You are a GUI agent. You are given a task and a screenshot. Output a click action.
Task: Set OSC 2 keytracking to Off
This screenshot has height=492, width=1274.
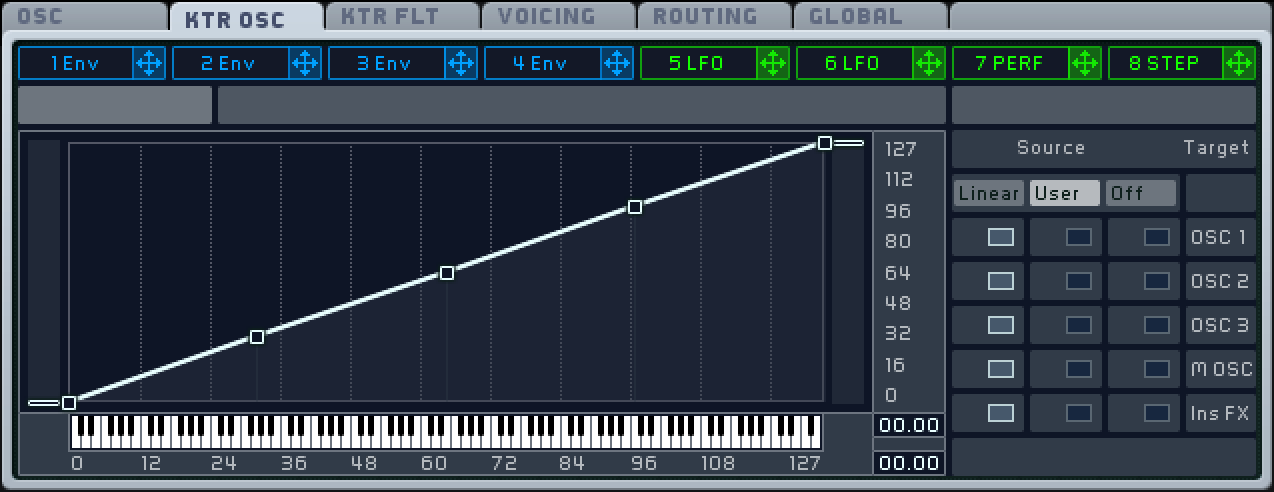click(x=1157, y=281)
